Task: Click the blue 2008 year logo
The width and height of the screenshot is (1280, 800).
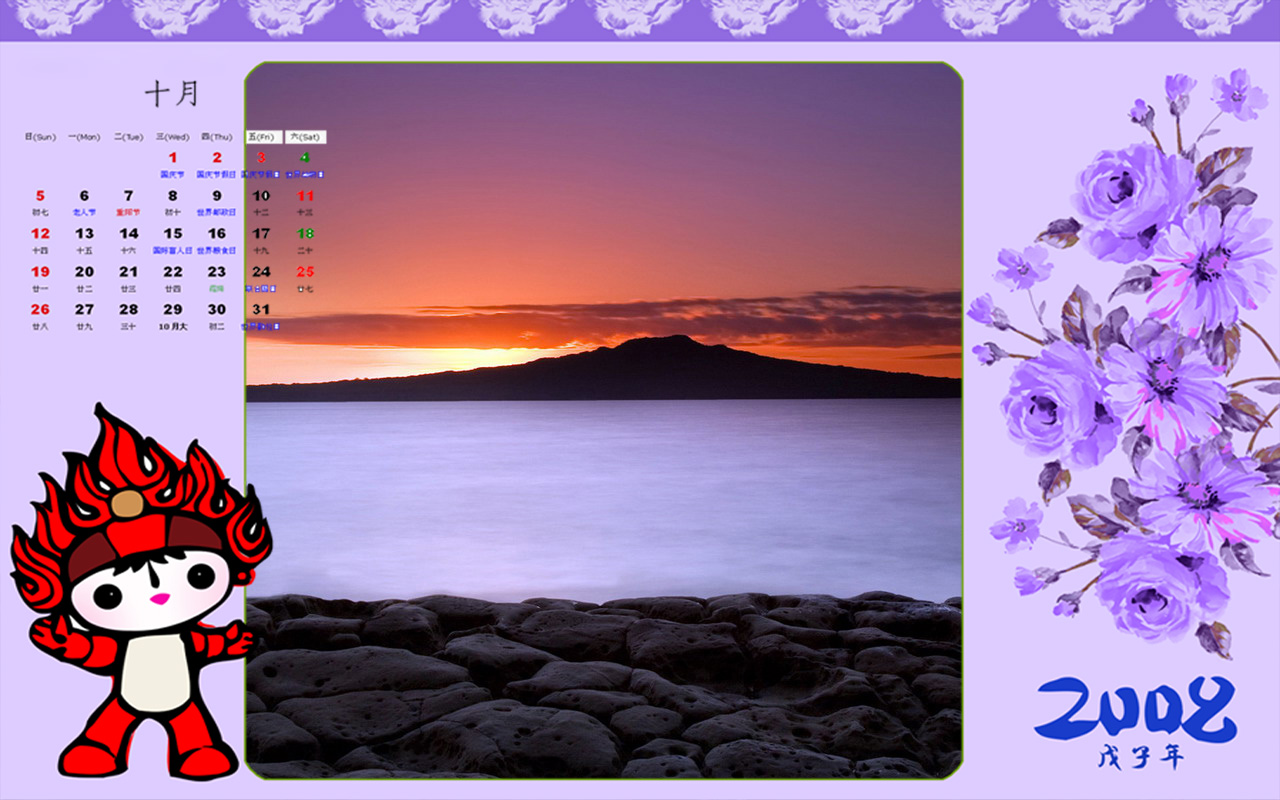Action: [x=1135, y=709]
